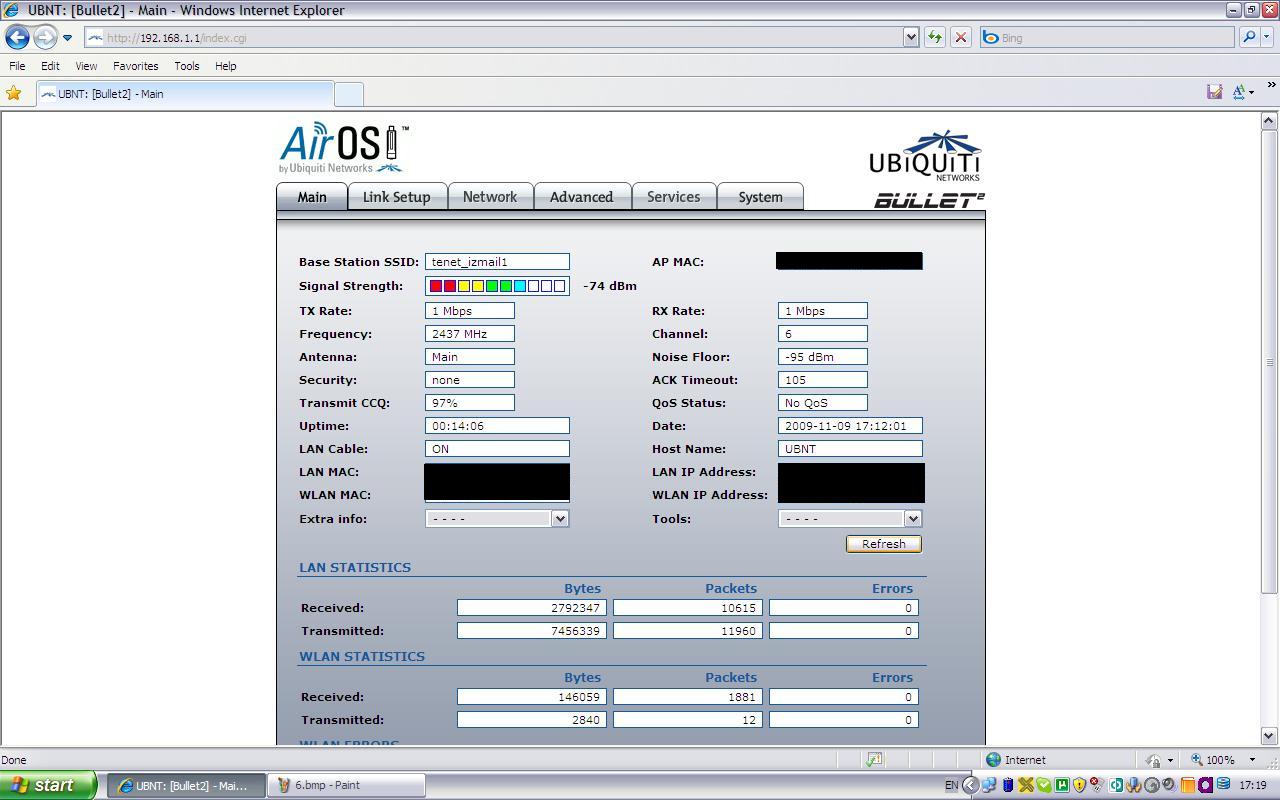Click the letter A icon in command bar
The width and height of the screenshot is (1280, 800).
tap(1238, 92)
